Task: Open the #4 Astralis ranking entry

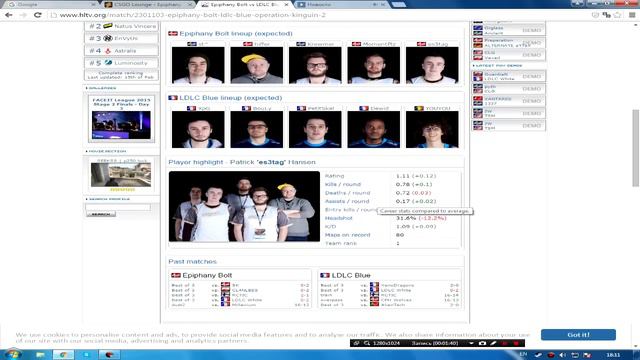Action: [x=122, y=51]
